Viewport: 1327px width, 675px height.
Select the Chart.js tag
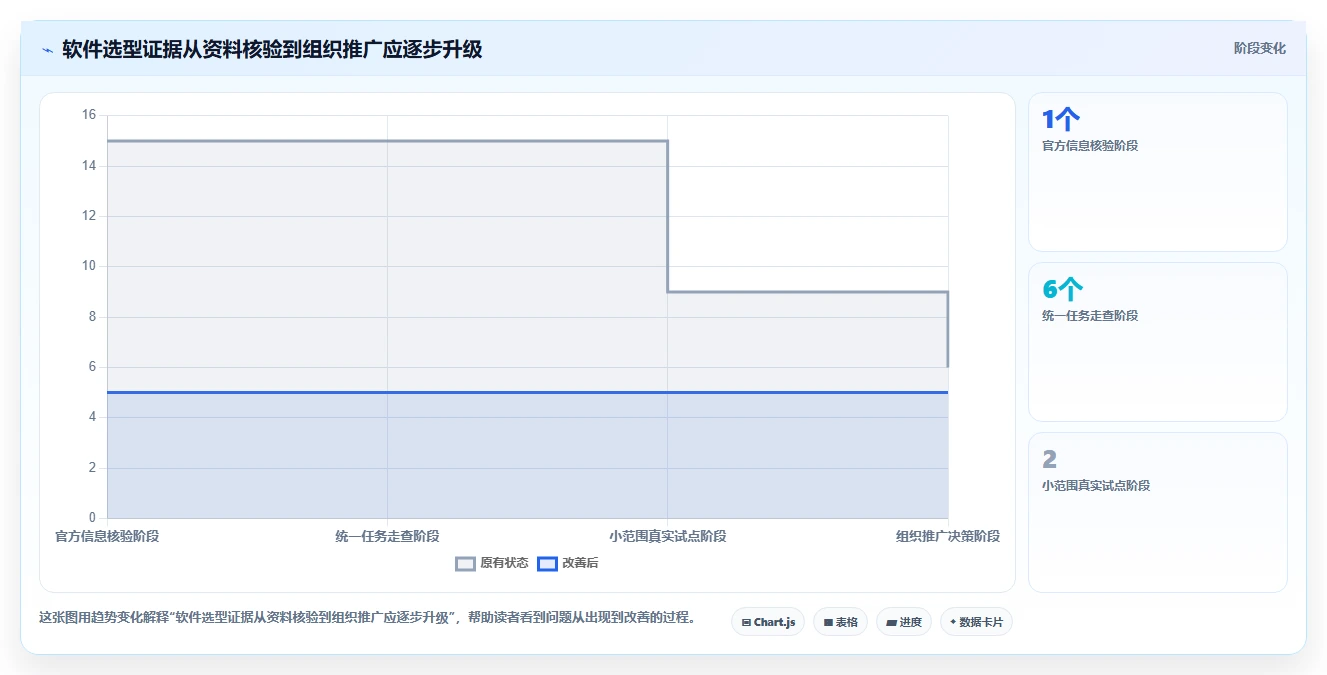(768, 622)
